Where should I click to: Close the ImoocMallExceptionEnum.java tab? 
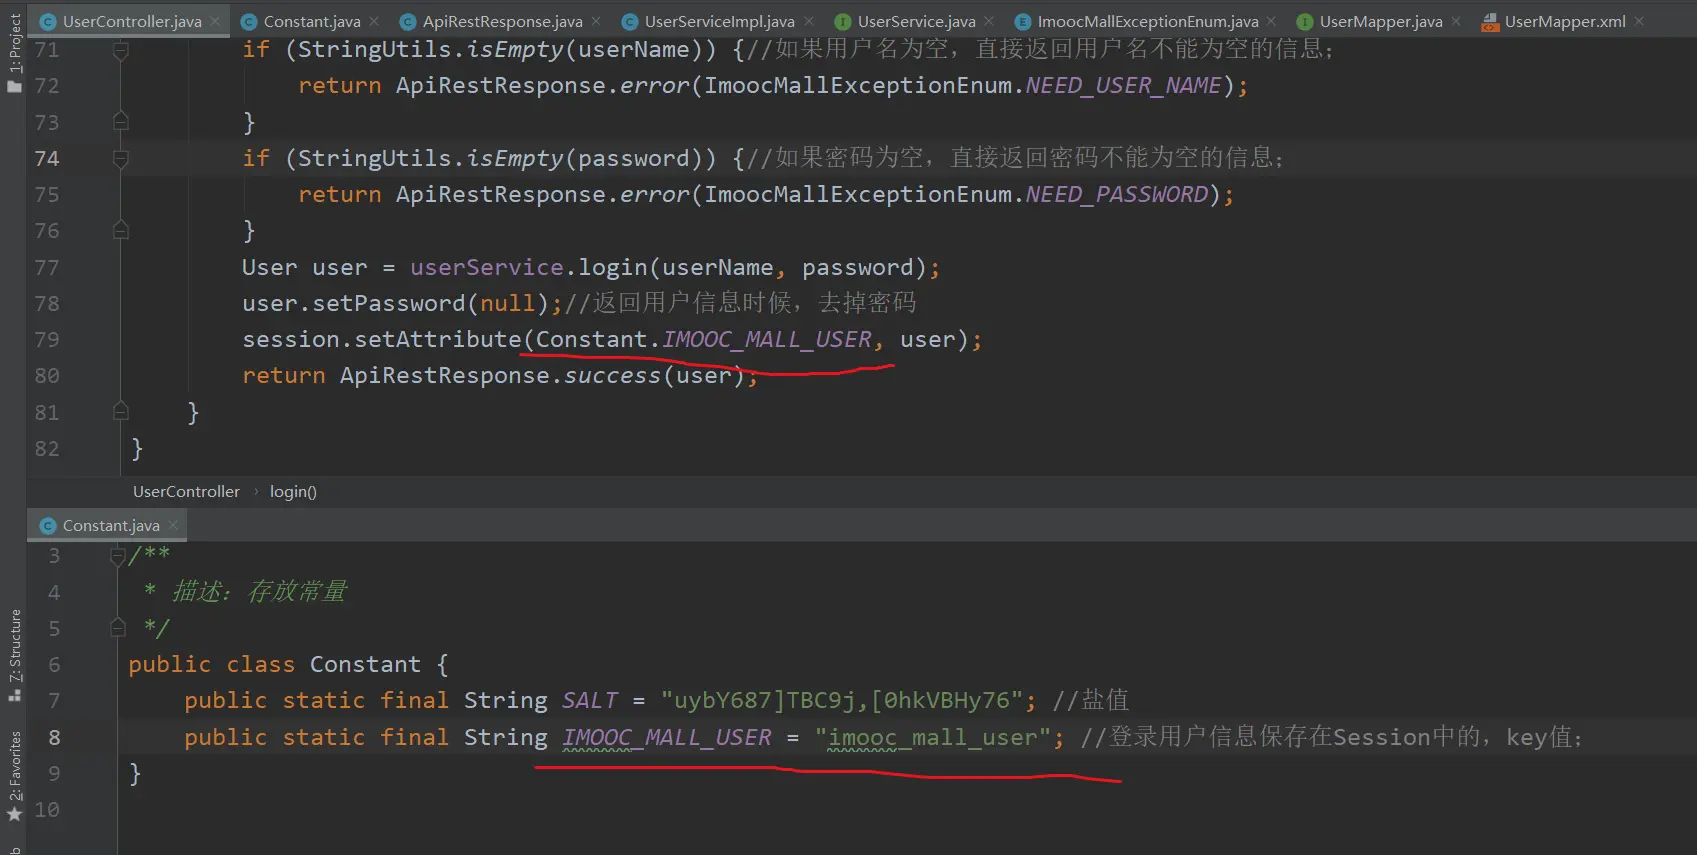tap(1272, 21)
